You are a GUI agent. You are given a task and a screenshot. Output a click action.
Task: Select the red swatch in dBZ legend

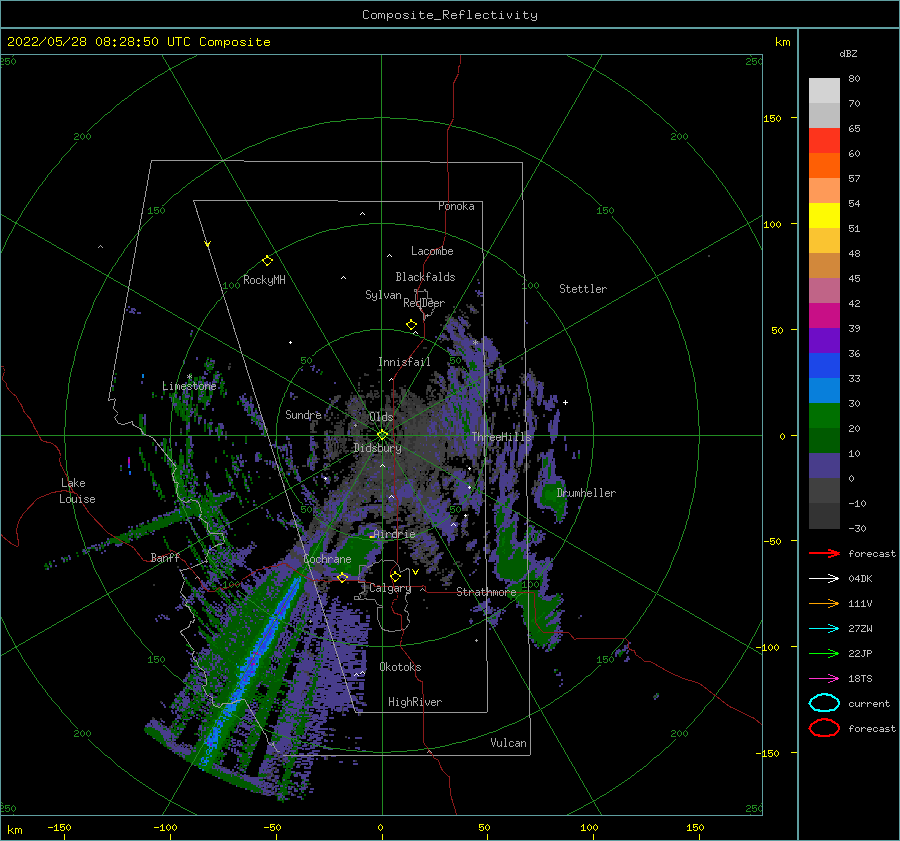(x=824, y=140)
